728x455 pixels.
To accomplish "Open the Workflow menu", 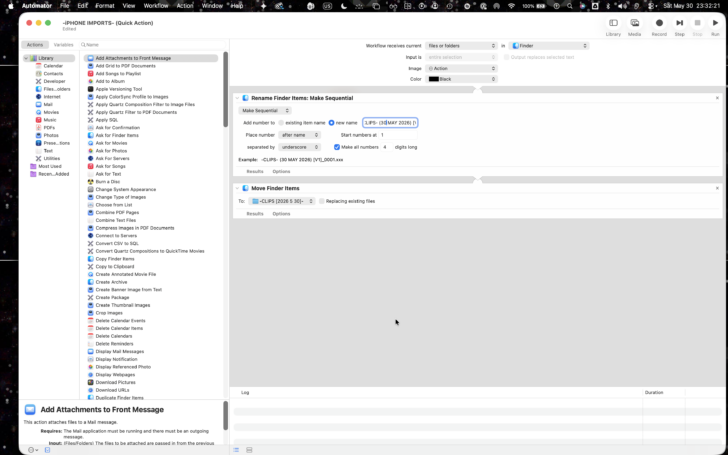I will coord(156,6).
